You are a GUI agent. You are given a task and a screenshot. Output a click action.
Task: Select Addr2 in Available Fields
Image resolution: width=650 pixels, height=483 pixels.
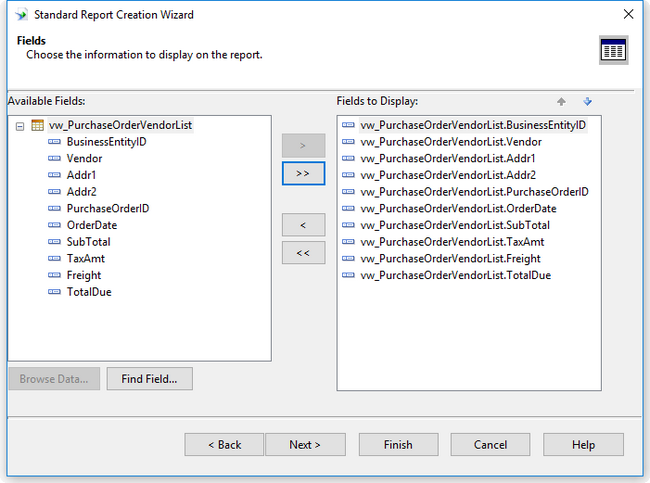(82, 192)
